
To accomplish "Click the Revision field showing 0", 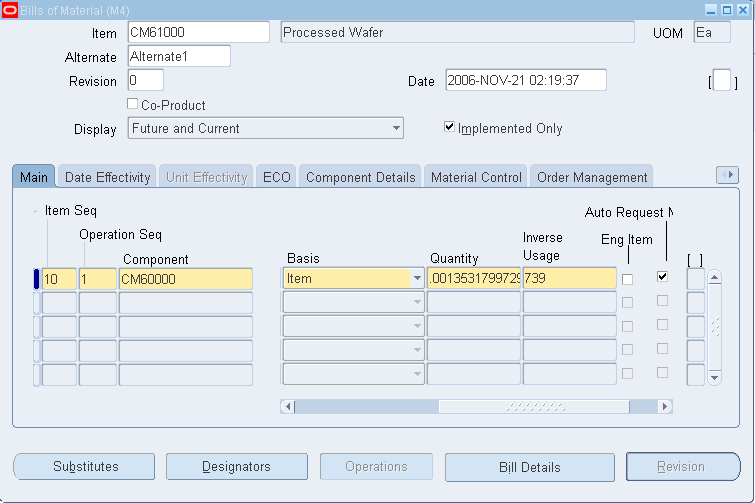I will coord(146,80).
